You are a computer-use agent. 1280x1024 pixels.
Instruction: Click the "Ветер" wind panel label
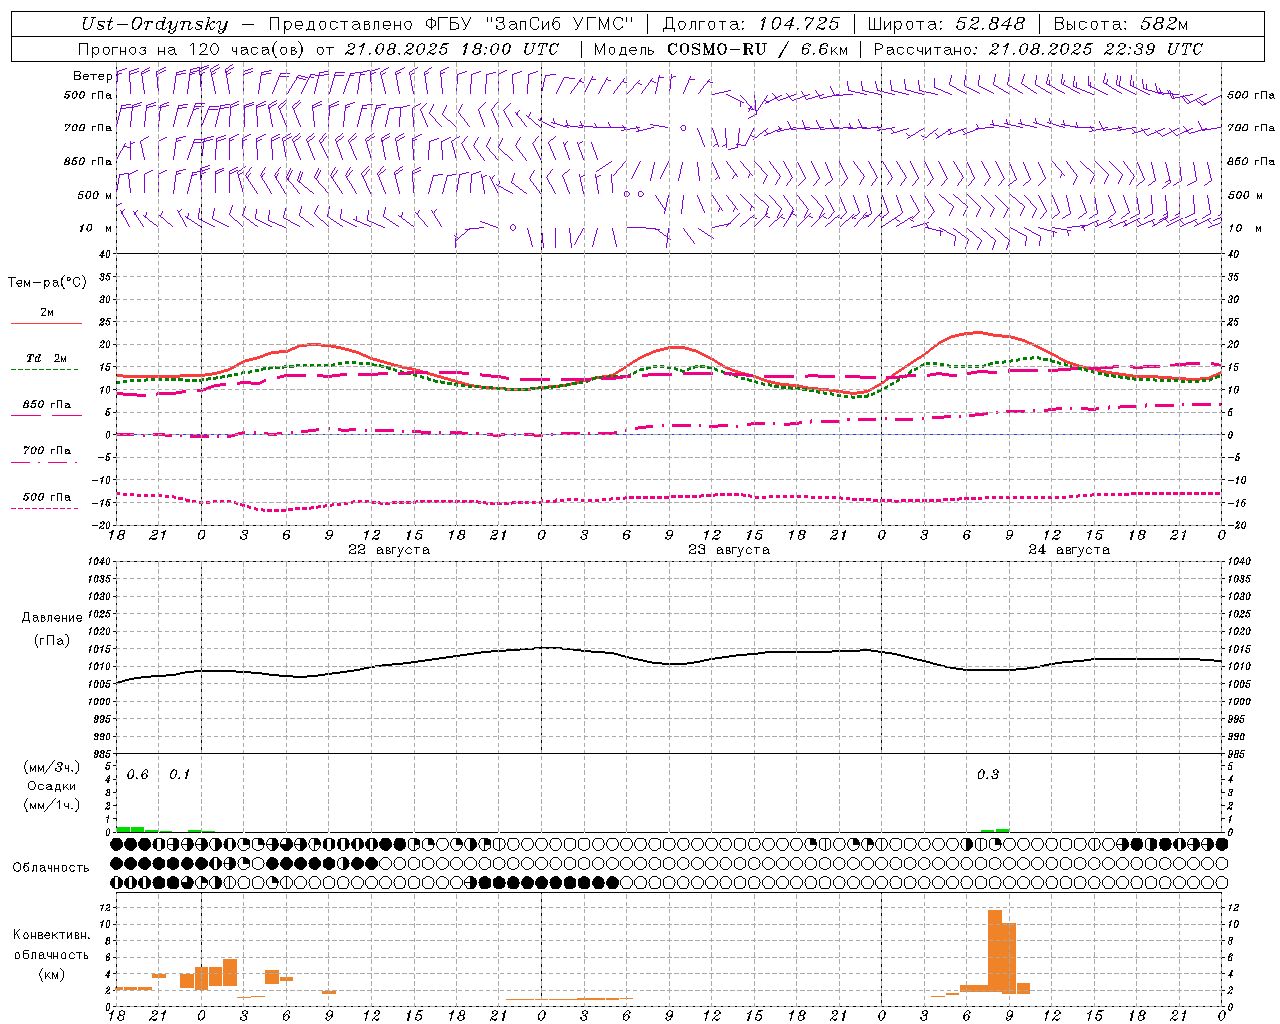tap(92, 76)
